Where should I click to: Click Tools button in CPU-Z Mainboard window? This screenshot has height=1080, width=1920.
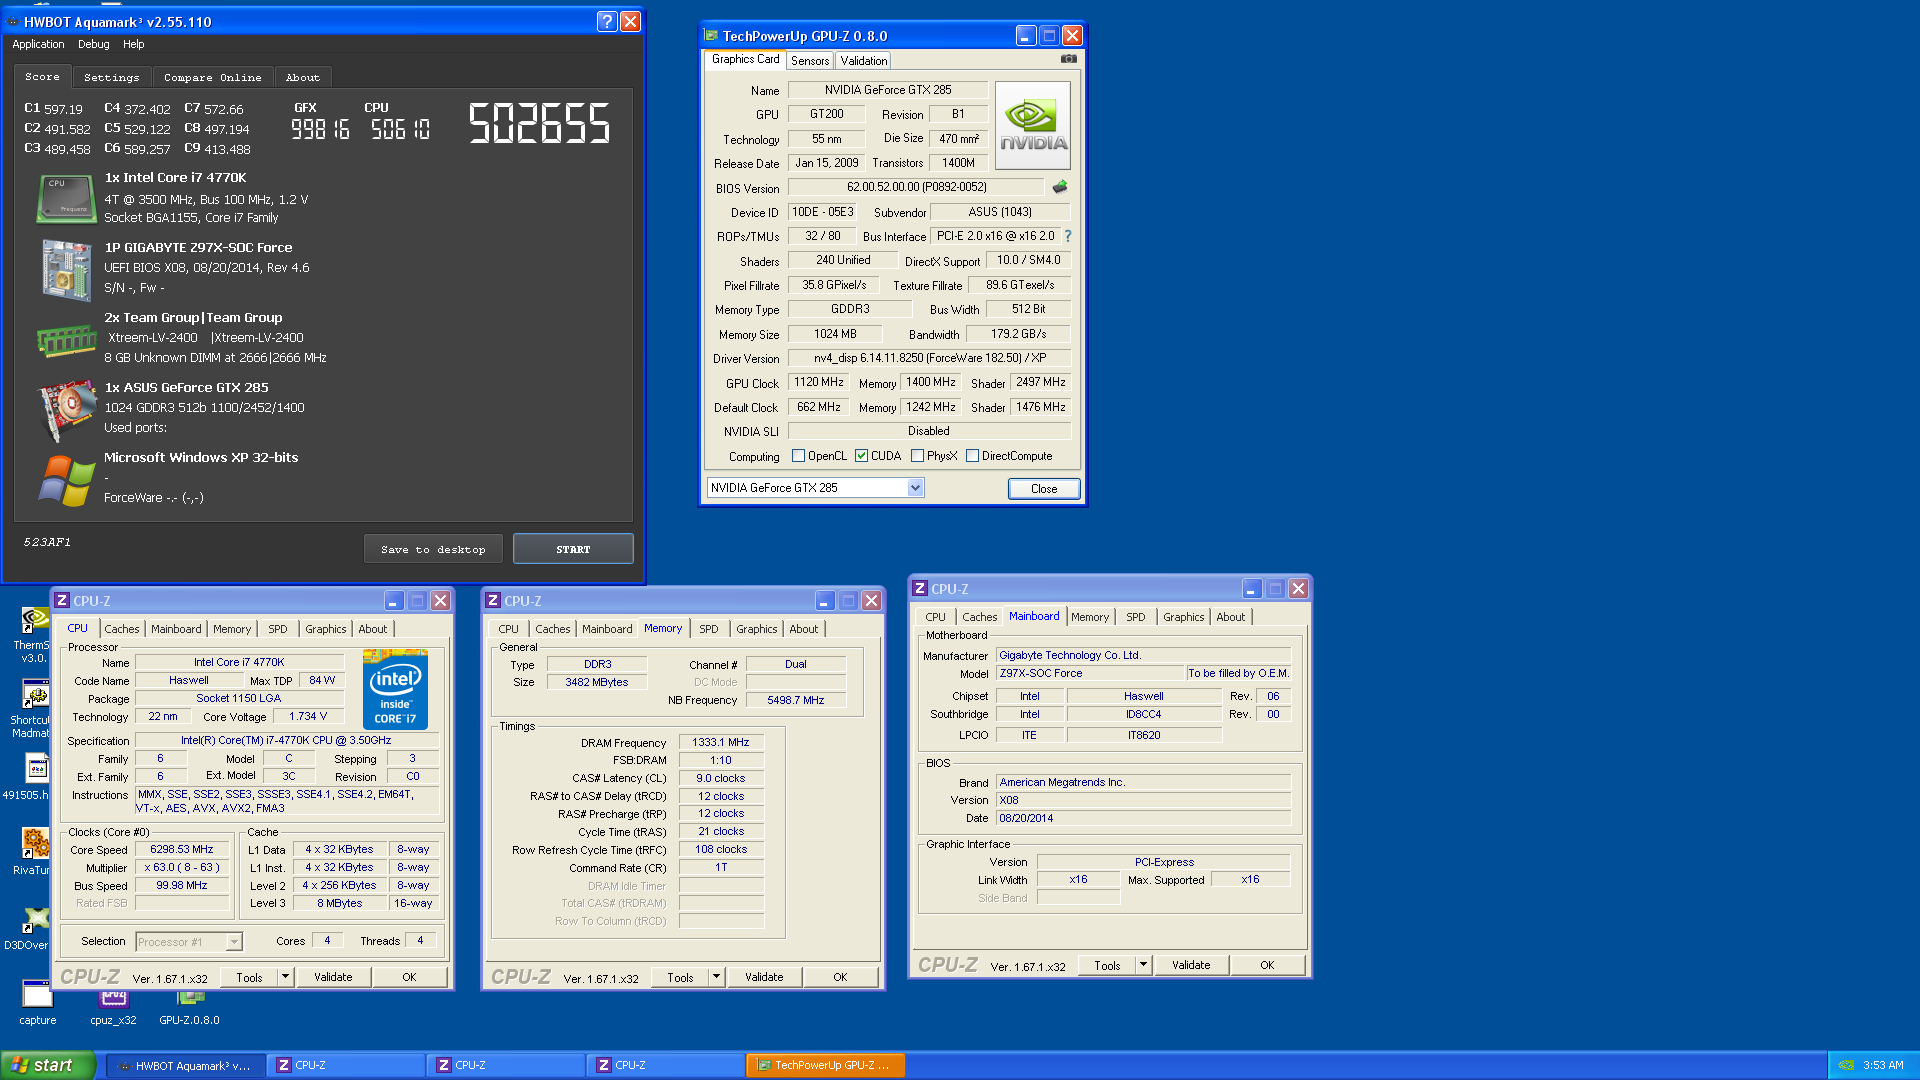pos(1107,965)
